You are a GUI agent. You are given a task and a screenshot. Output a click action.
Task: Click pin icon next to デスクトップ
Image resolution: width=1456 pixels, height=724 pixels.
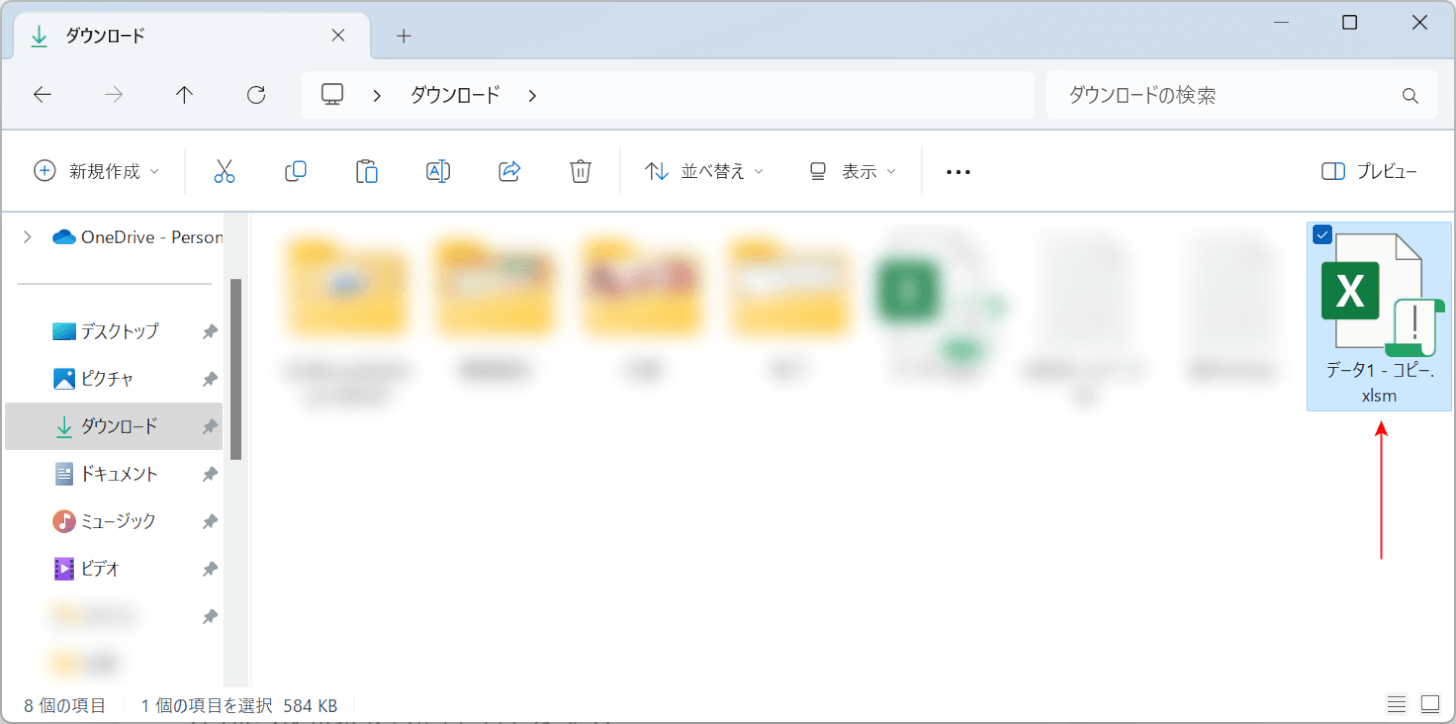pos(210,332)
